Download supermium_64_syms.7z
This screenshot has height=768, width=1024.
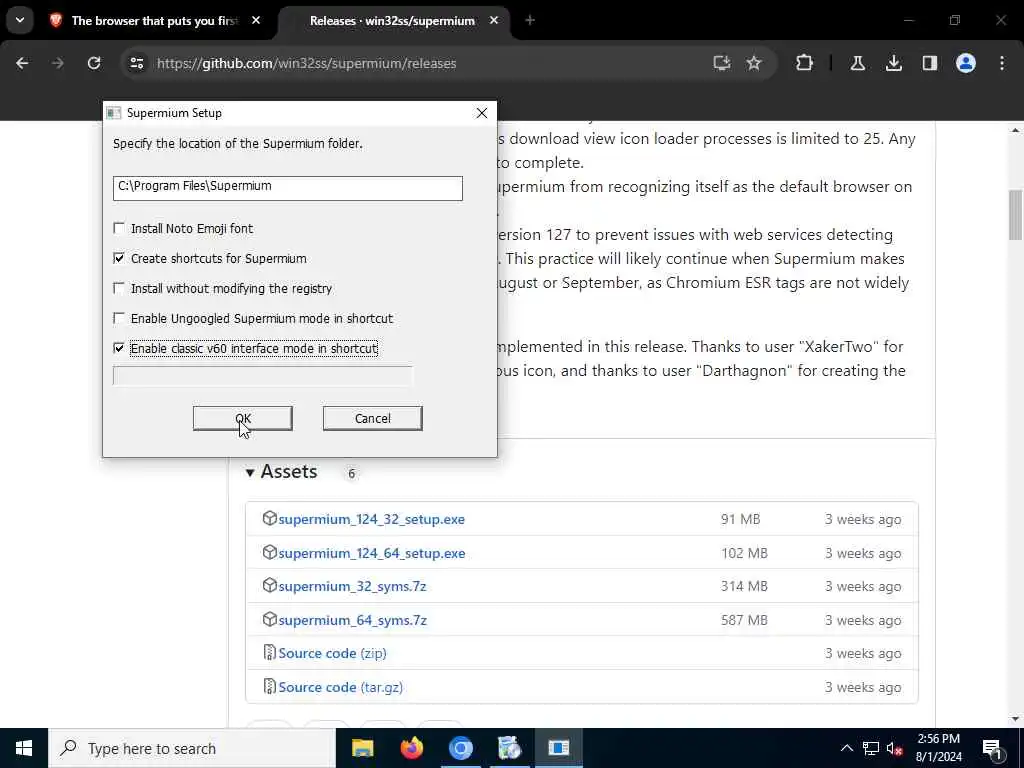[353, 620]
